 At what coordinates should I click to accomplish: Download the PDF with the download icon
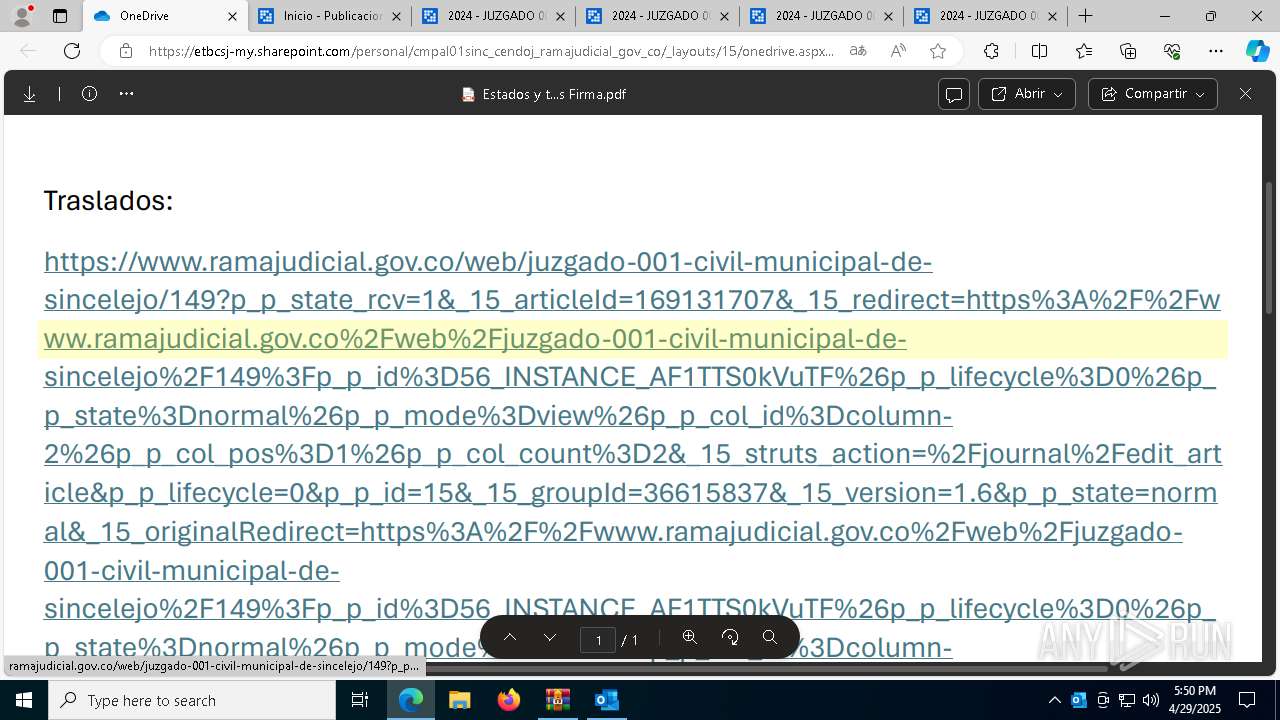pyautogui.click(x=29, y=94)
